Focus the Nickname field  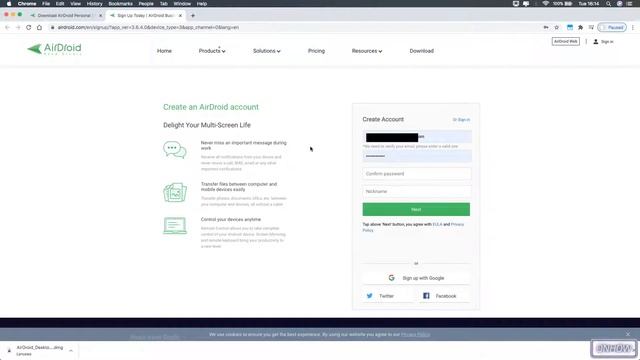(416, 191)
